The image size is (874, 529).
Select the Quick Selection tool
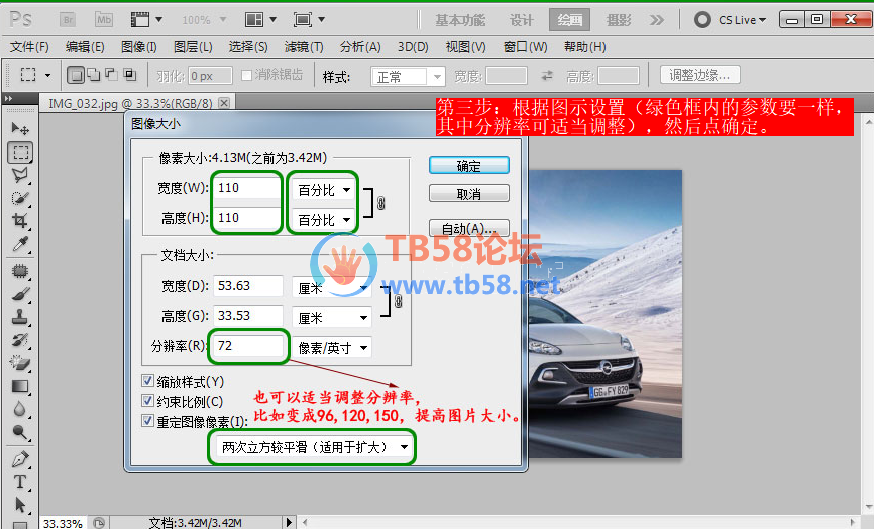click(x=20, y=198)
